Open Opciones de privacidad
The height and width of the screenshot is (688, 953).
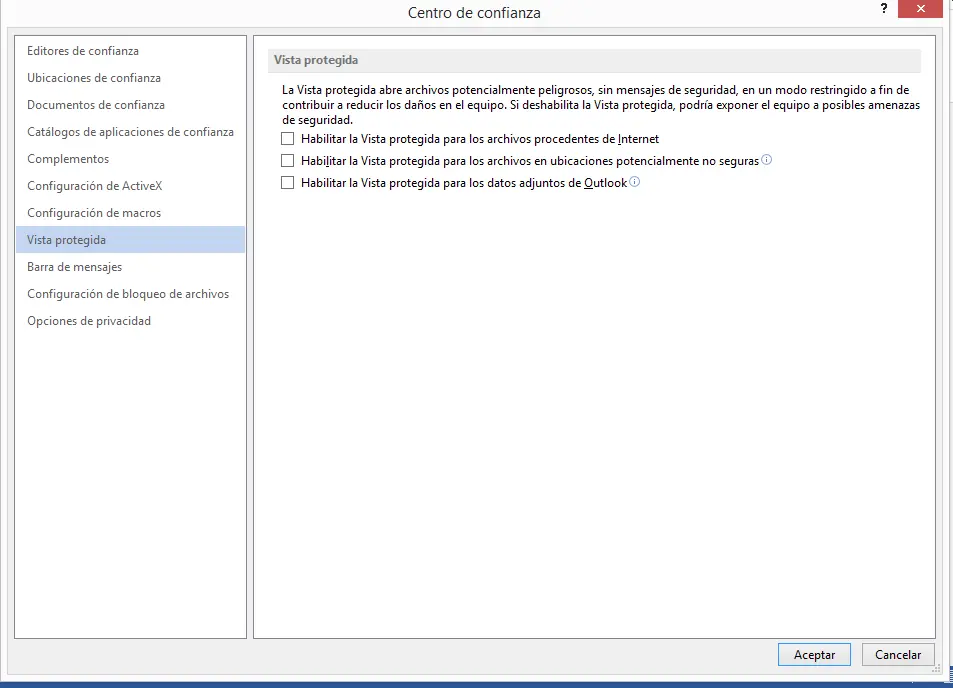[130, 321]
